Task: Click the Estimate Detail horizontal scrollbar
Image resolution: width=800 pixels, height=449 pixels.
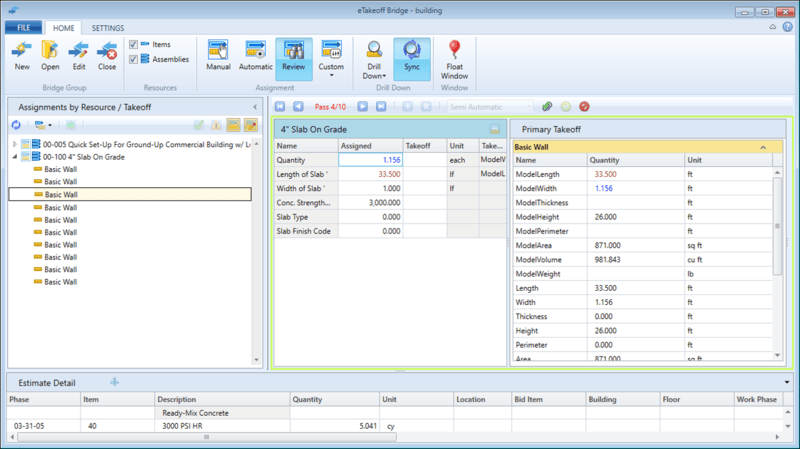Action: (207, 437)
